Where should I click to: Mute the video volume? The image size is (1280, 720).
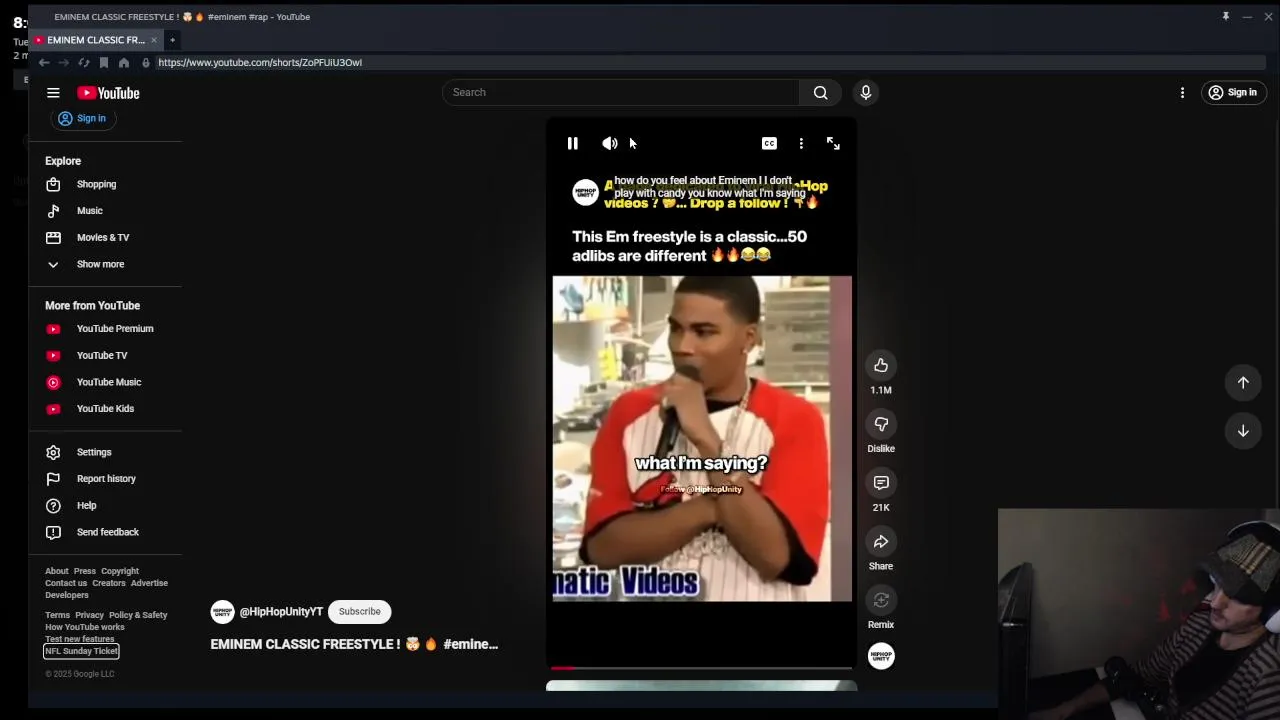coord(610,144)
